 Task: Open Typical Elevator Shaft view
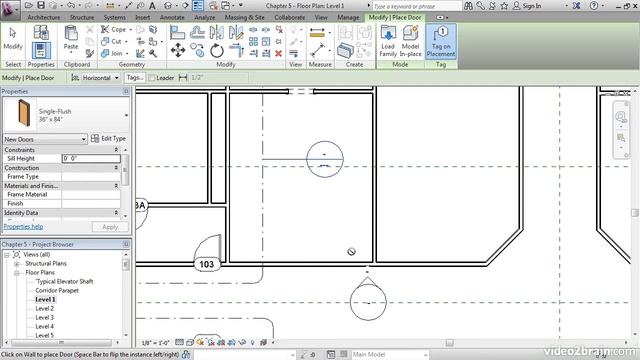coord(64,282)
